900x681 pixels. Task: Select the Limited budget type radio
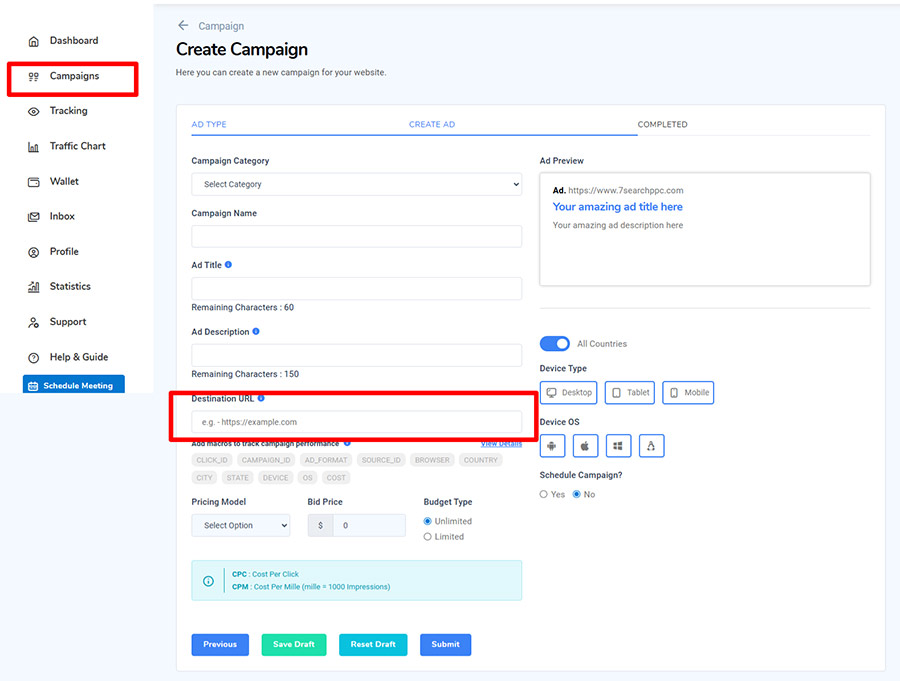point(428,537)
